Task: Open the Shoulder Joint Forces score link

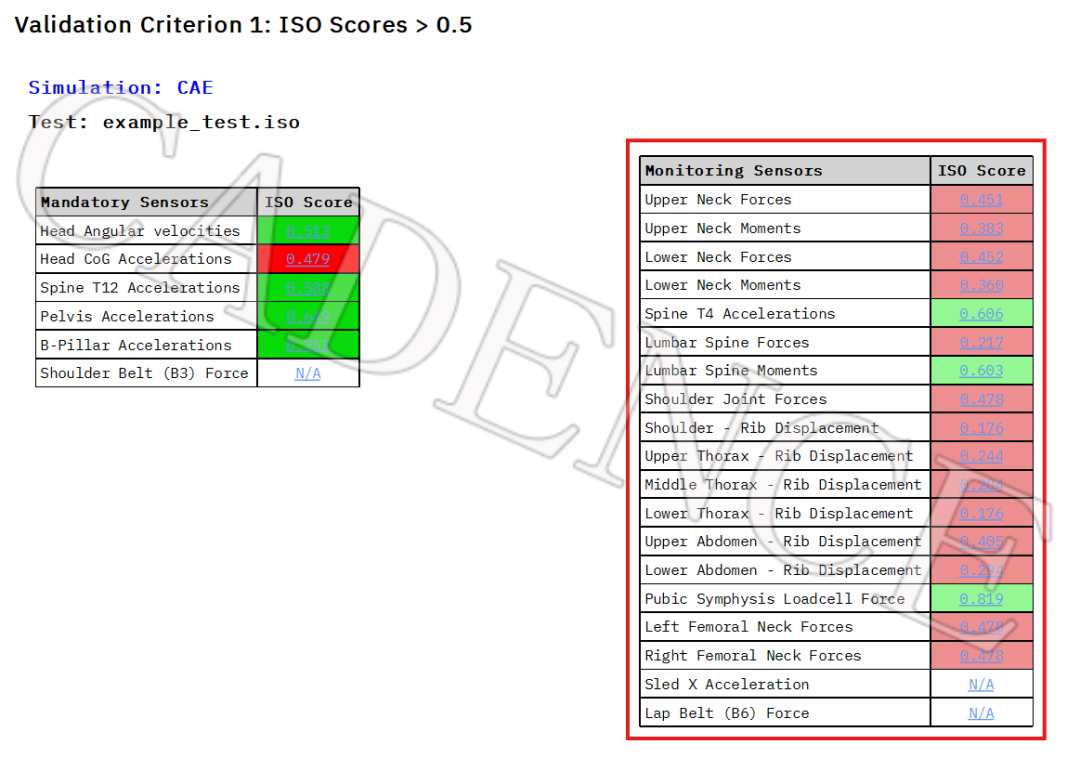Action: (x=981, y=399)
